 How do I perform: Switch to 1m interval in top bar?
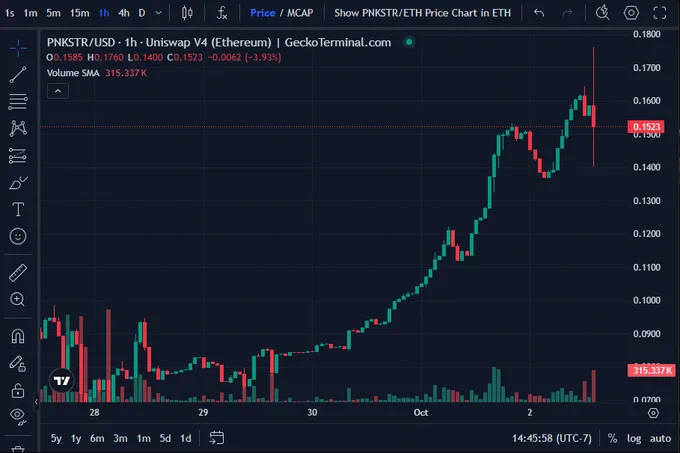(30, 13)
